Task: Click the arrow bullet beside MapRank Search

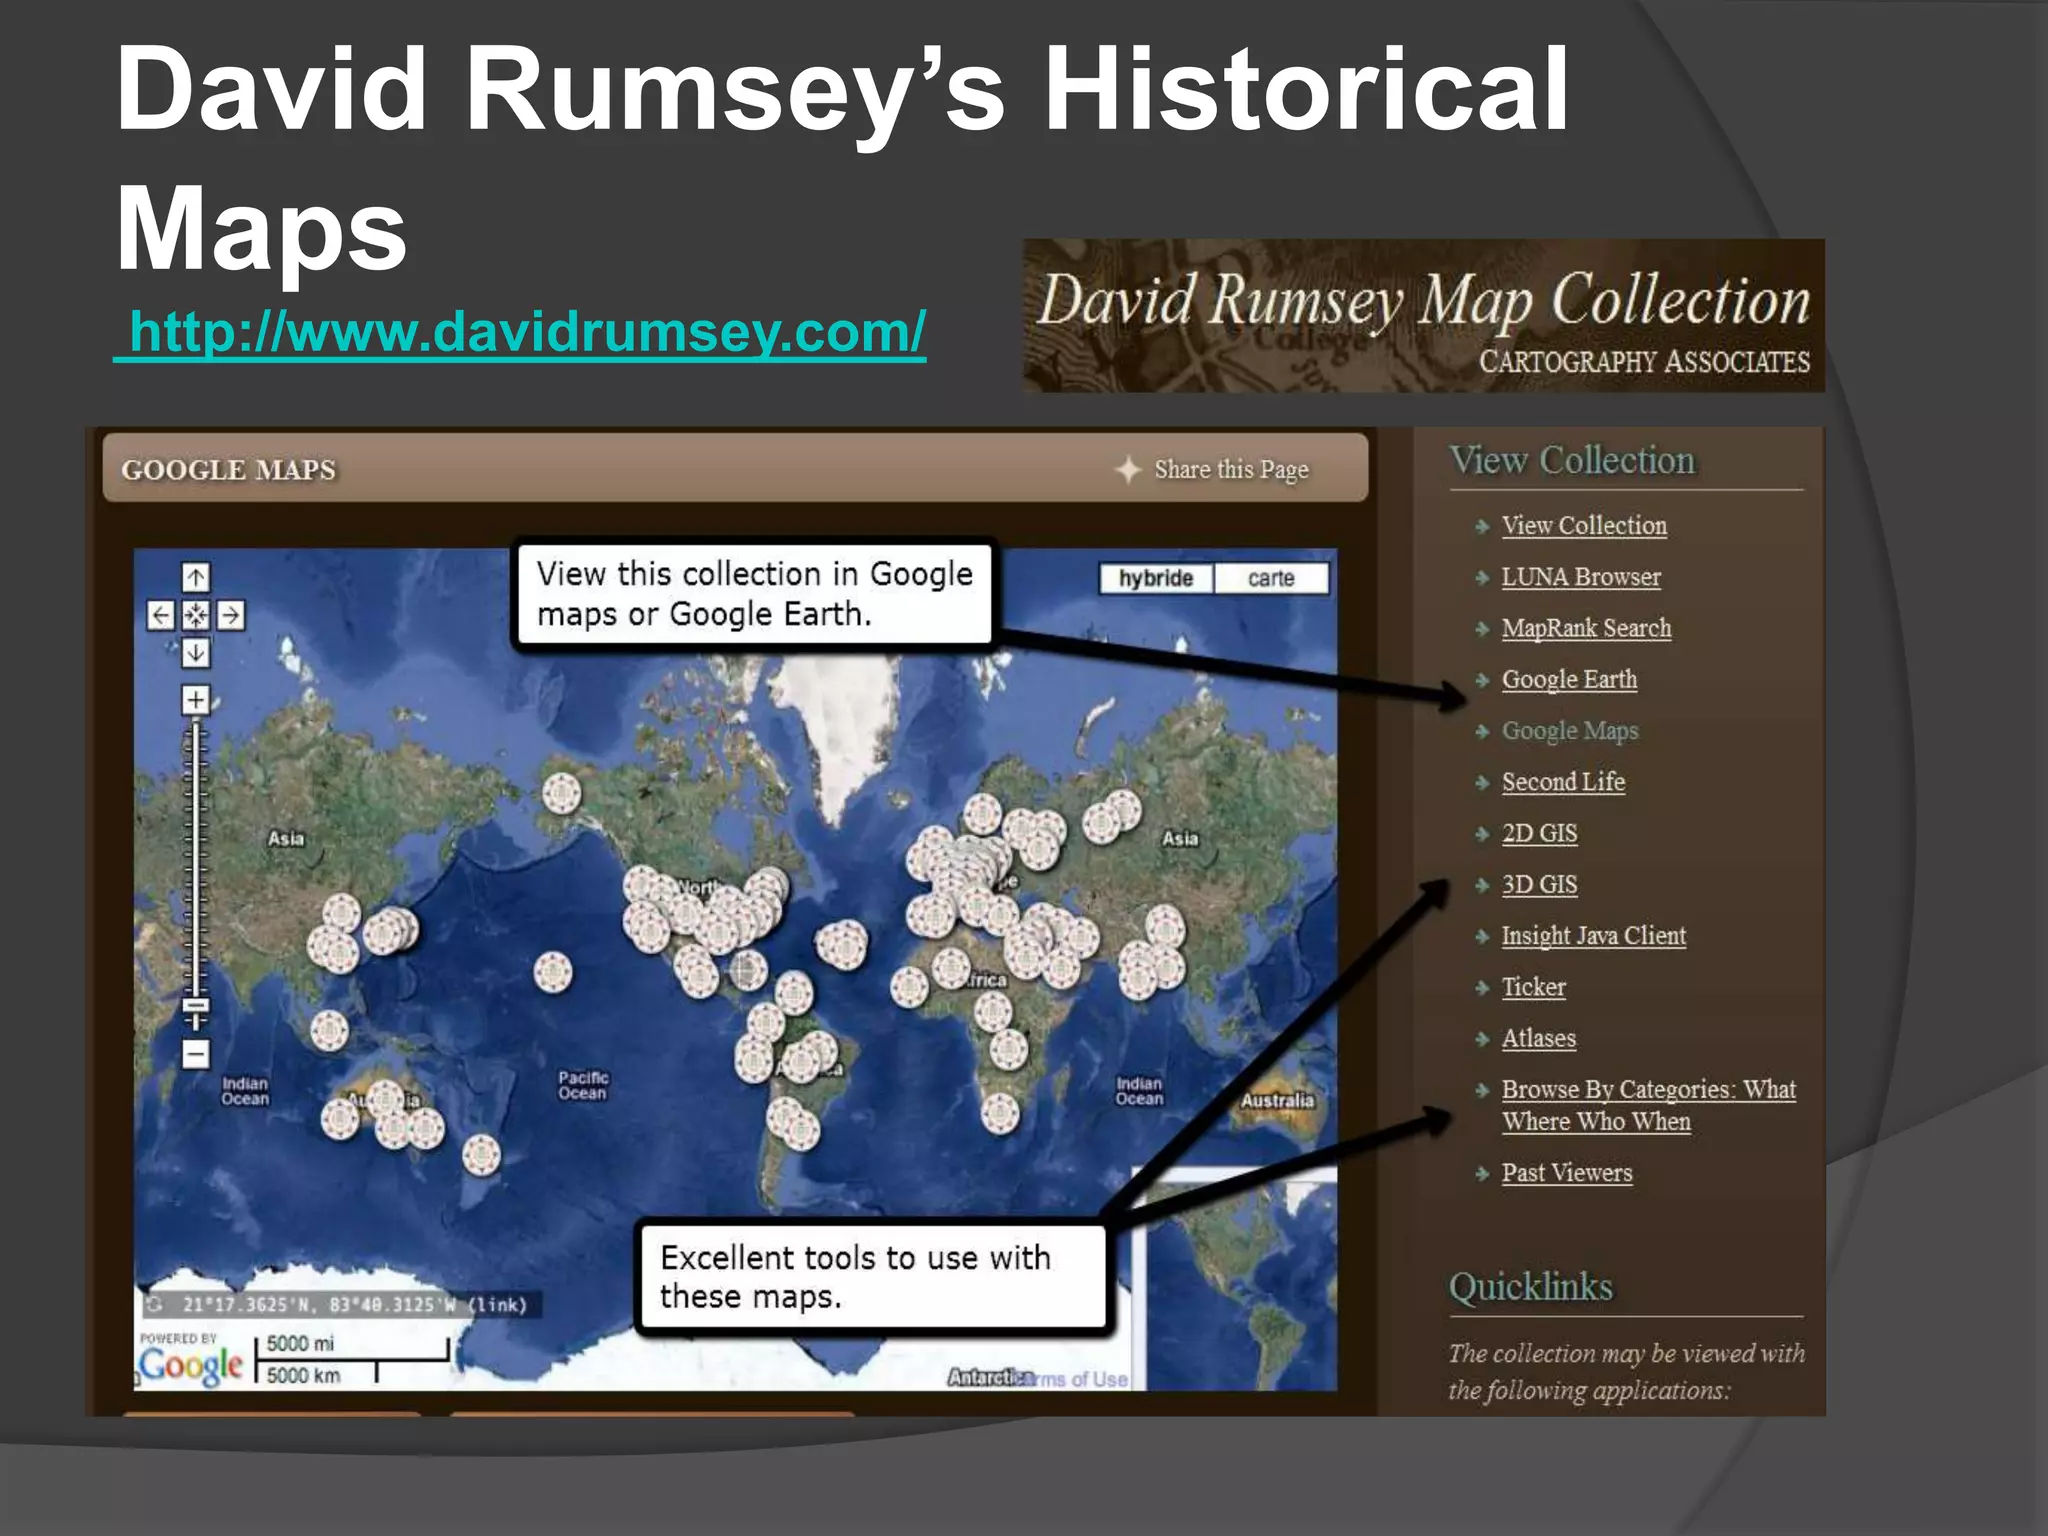Action: pyautogui.click(x=1482, y=628)
